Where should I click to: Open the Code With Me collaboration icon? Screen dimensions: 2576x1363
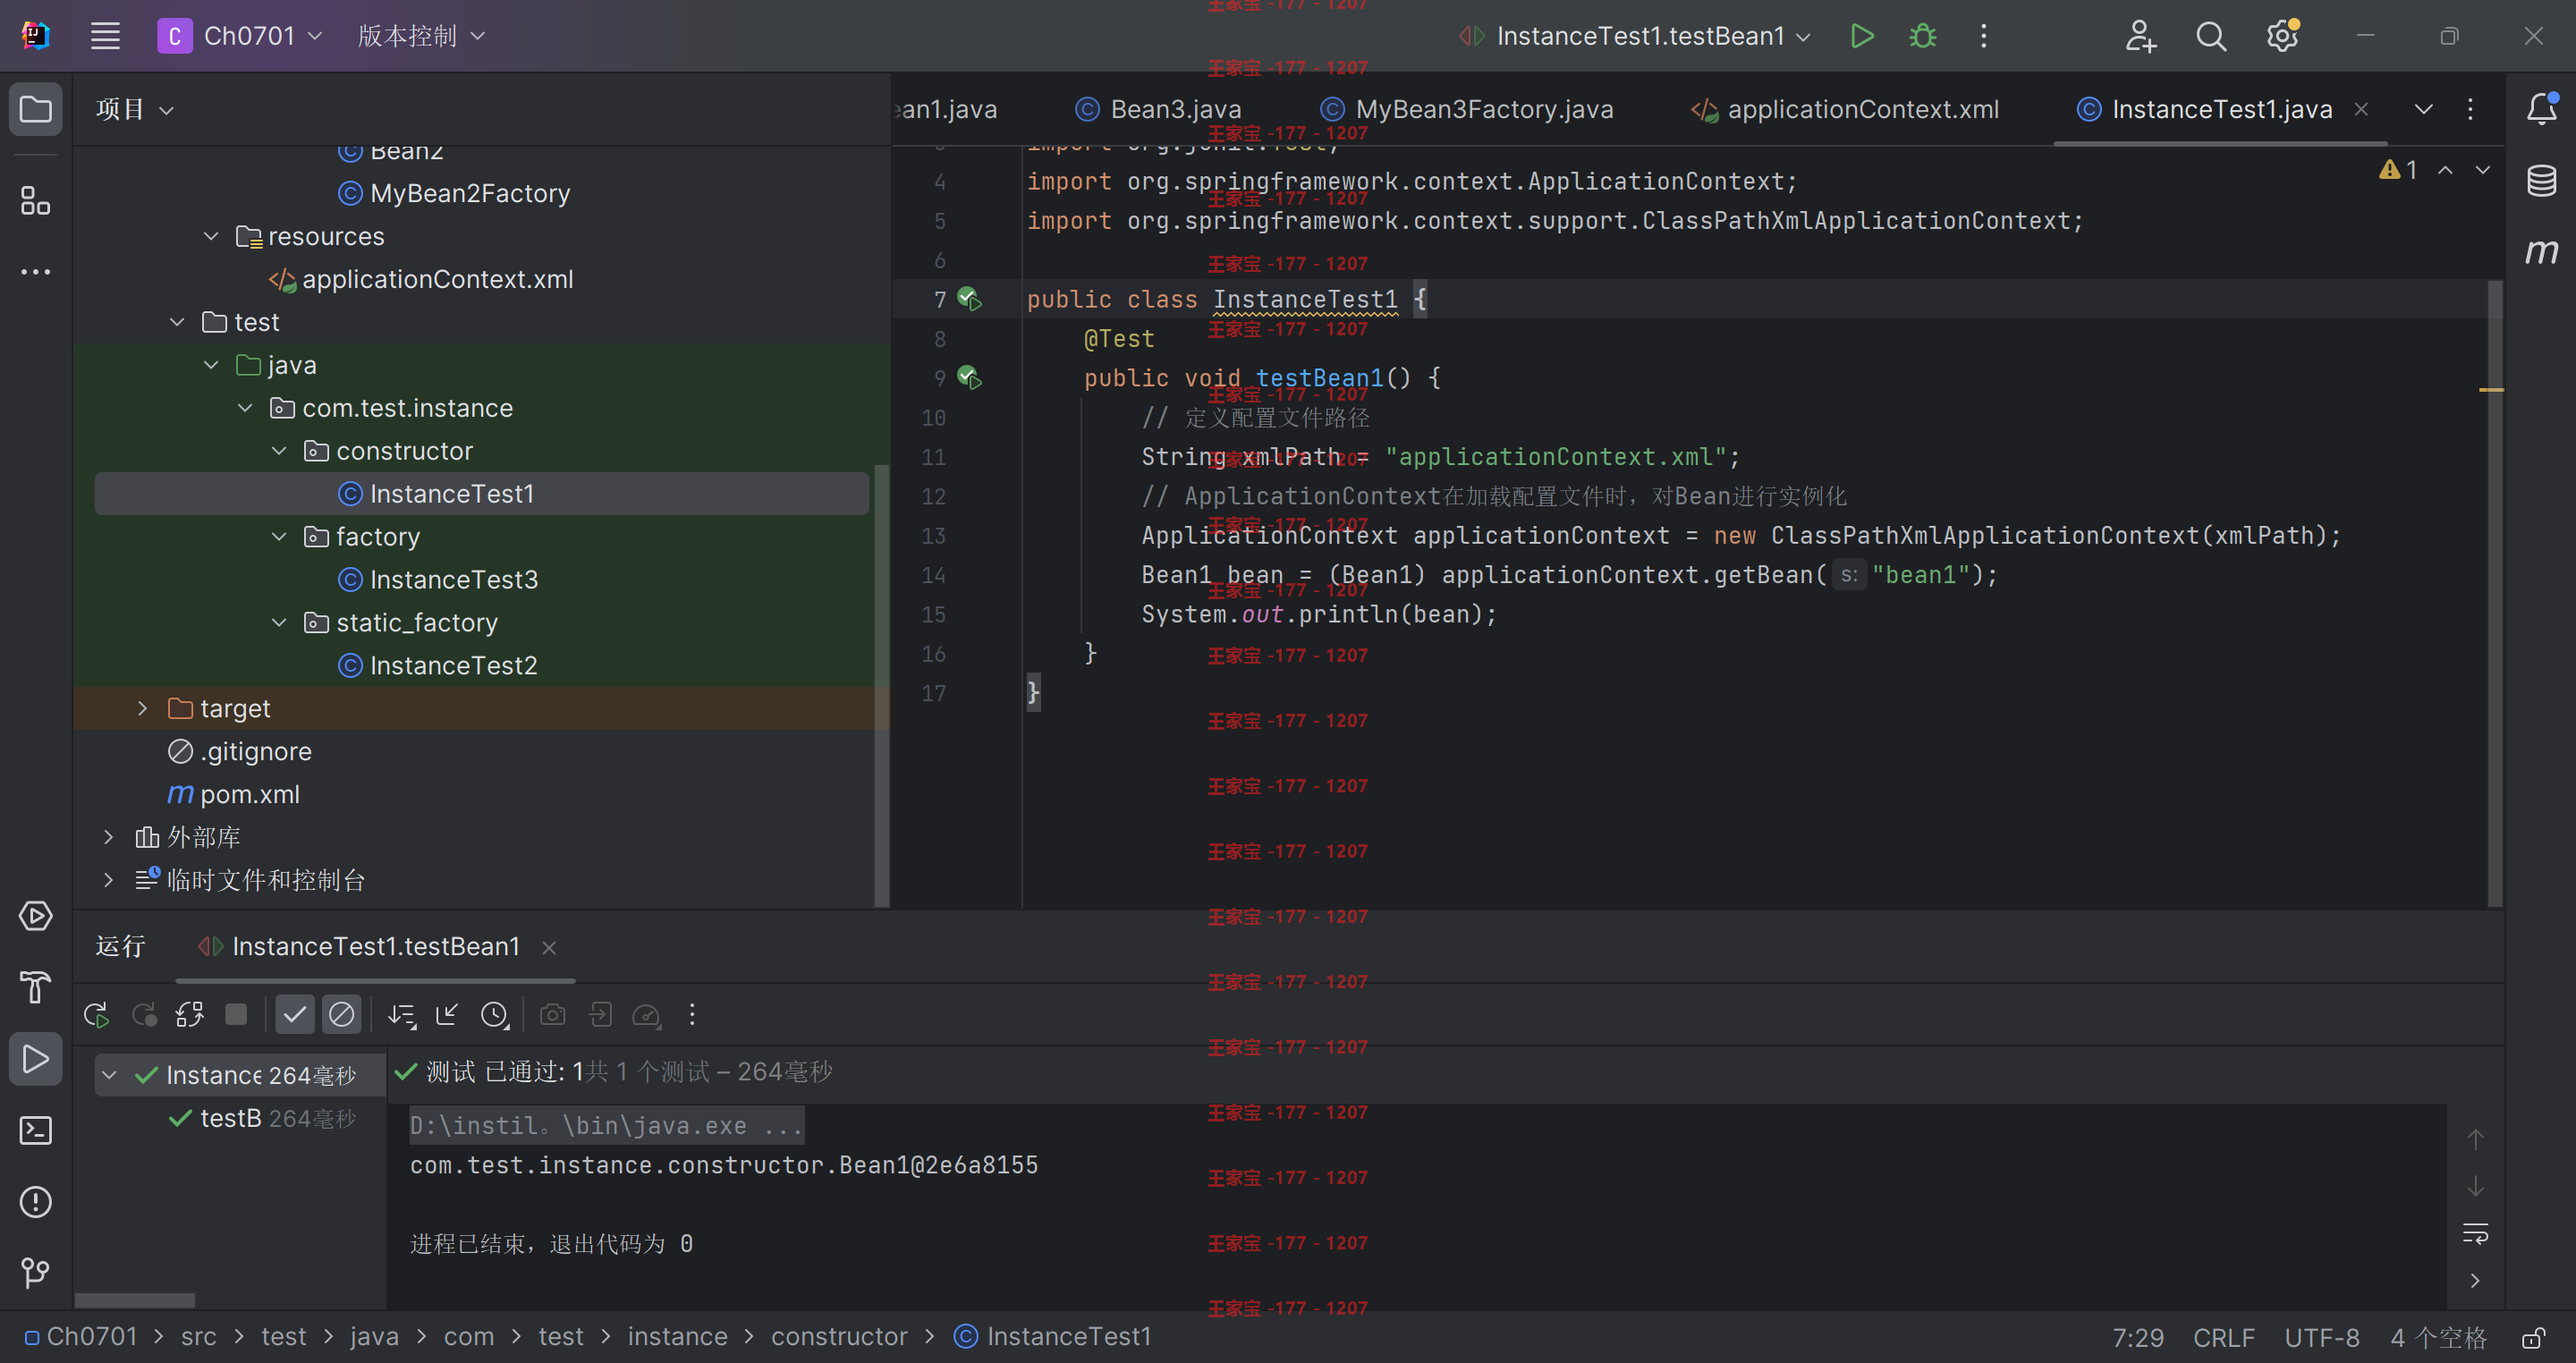click(2140, 36)
